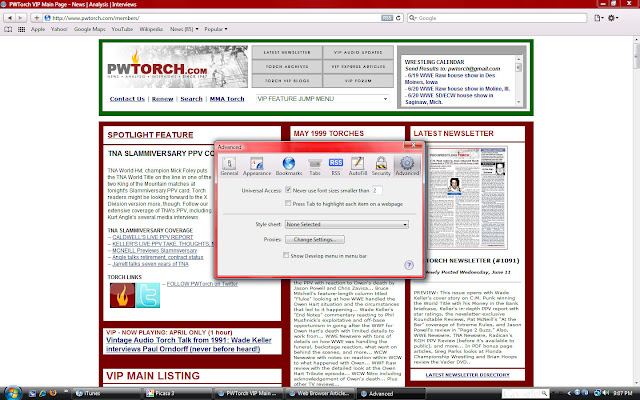Viewport: 640px width, 400px height.
Task: Add bookmark with the plus button
Action: coord(36,18)
